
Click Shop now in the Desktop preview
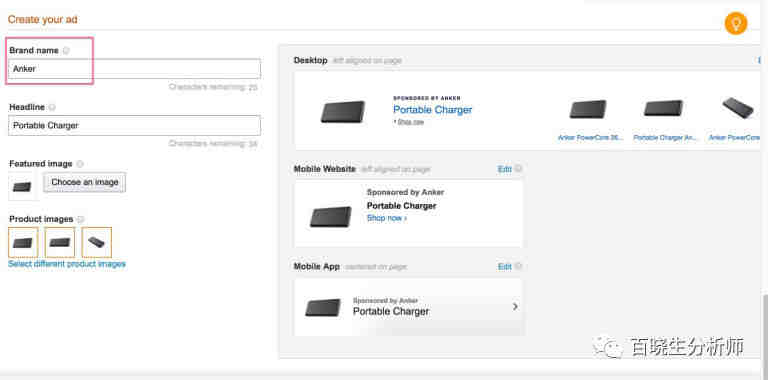click(410, 122)
